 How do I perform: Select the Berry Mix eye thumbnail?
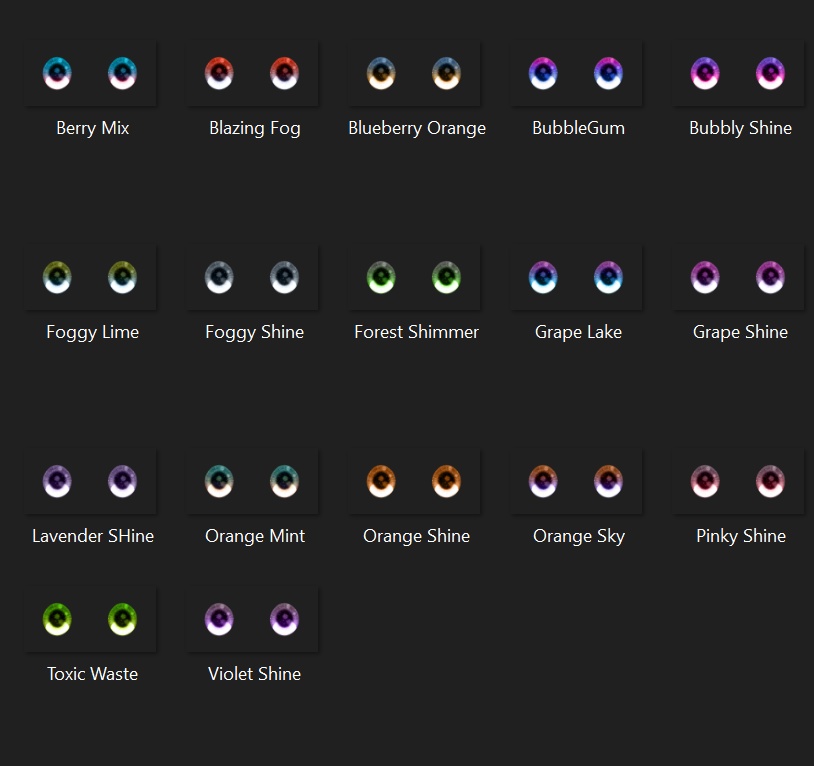(x=90, y=72)
